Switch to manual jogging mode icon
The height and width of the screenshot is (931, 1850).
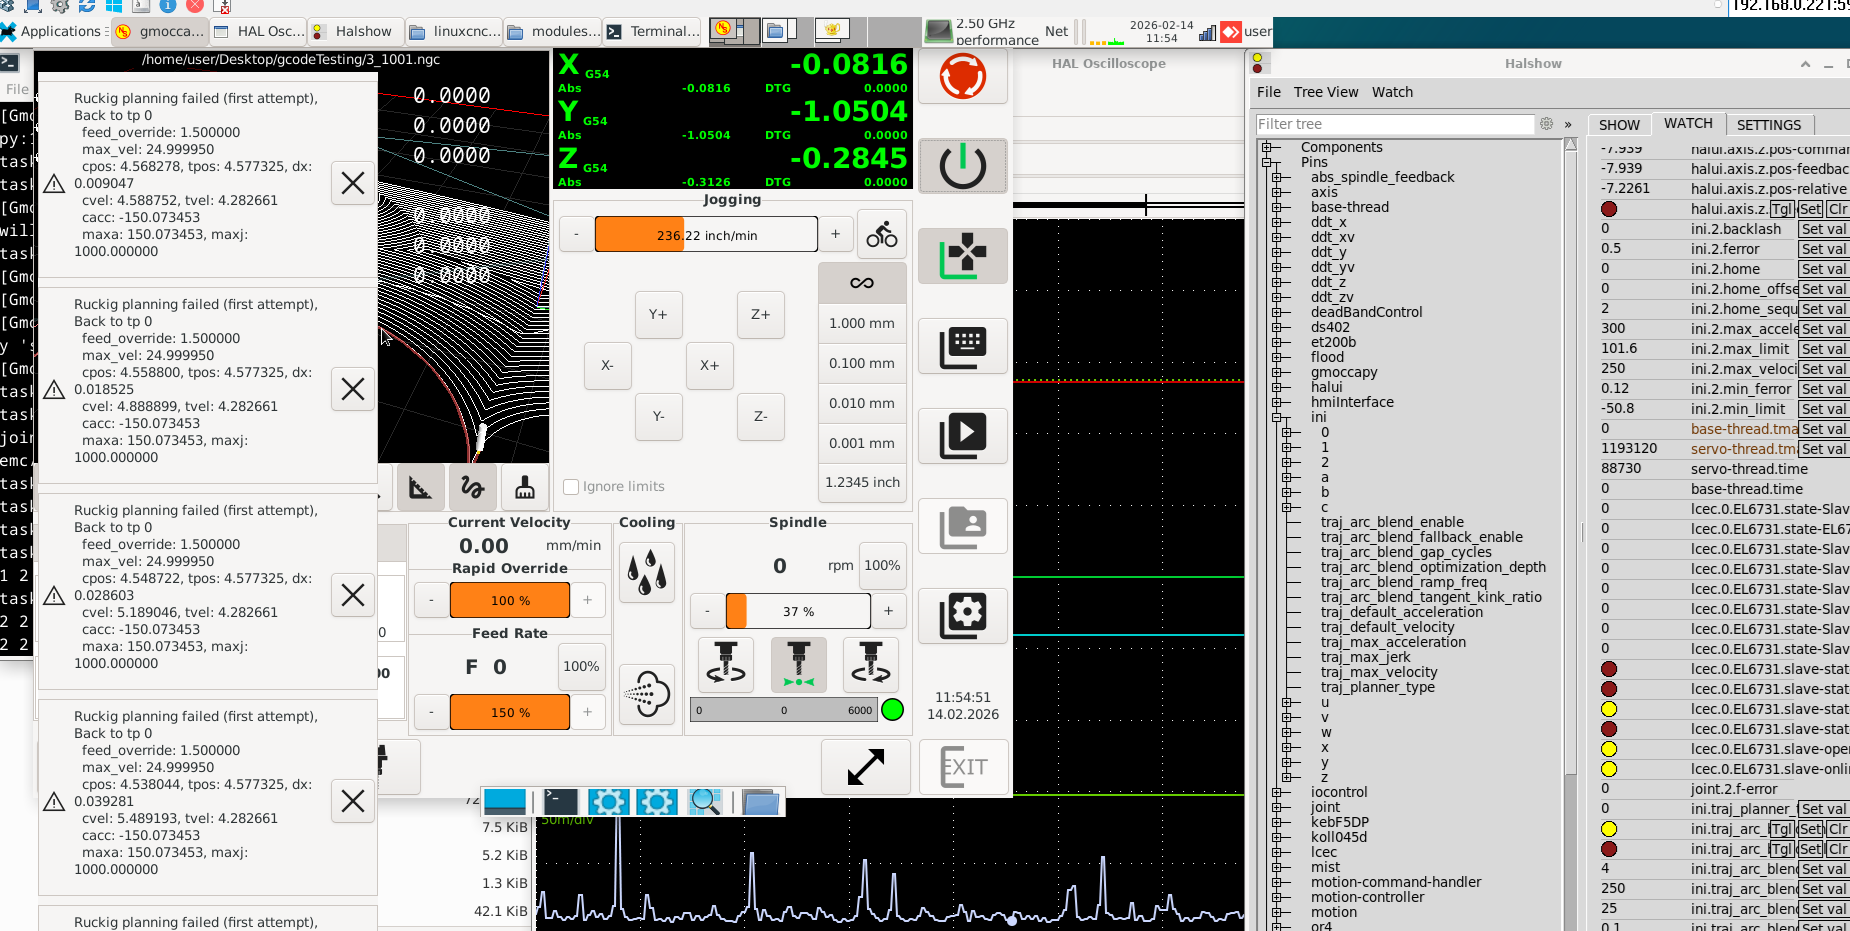(962, 256)
